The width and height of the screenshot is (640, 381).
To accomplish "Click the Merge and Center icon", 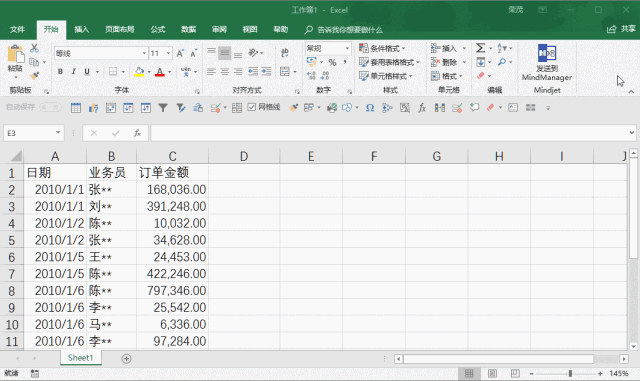I will pos(284,72).
